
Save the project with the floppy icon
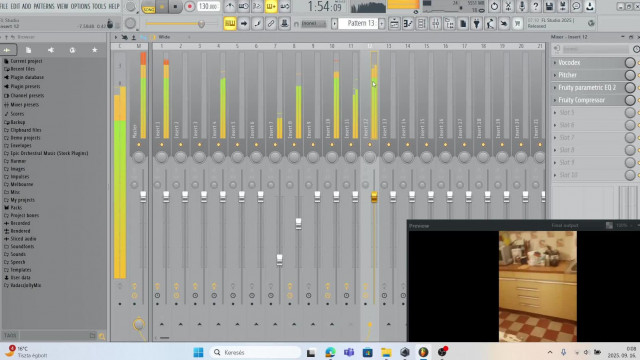[549, 6]
